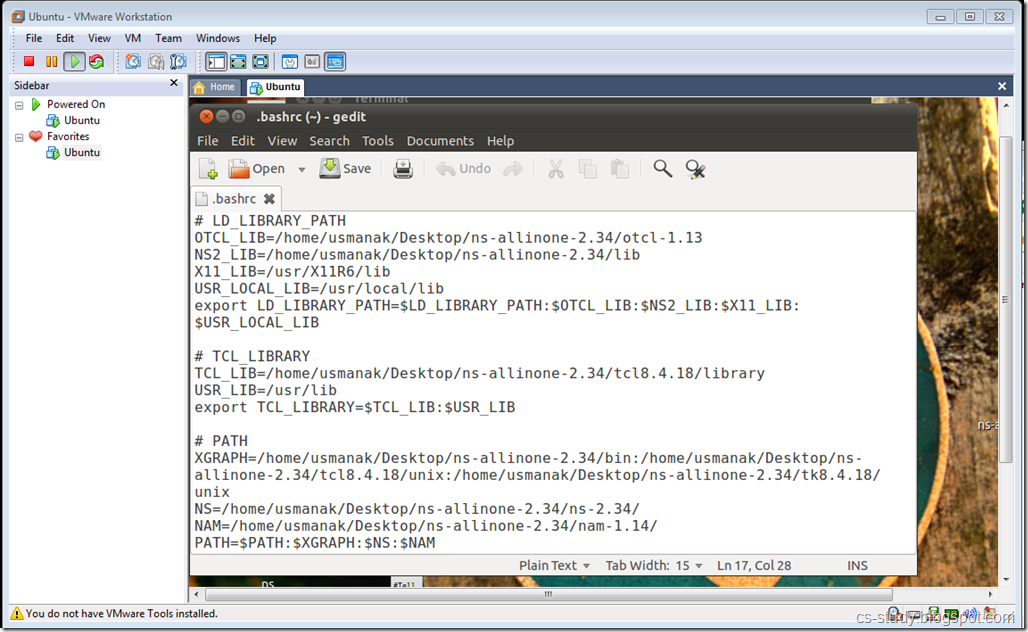Switch to the Home tab

(x=215, y=87)
